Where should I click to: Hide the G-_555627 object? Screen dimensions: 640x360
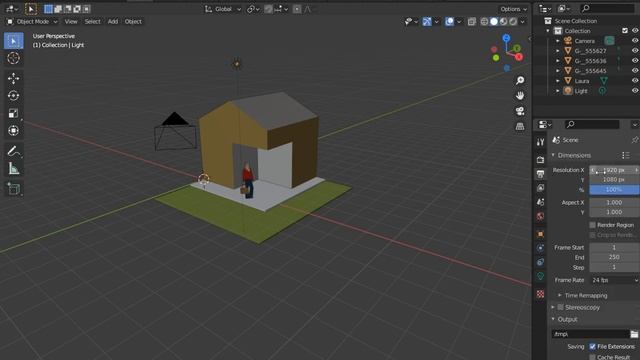635,51
